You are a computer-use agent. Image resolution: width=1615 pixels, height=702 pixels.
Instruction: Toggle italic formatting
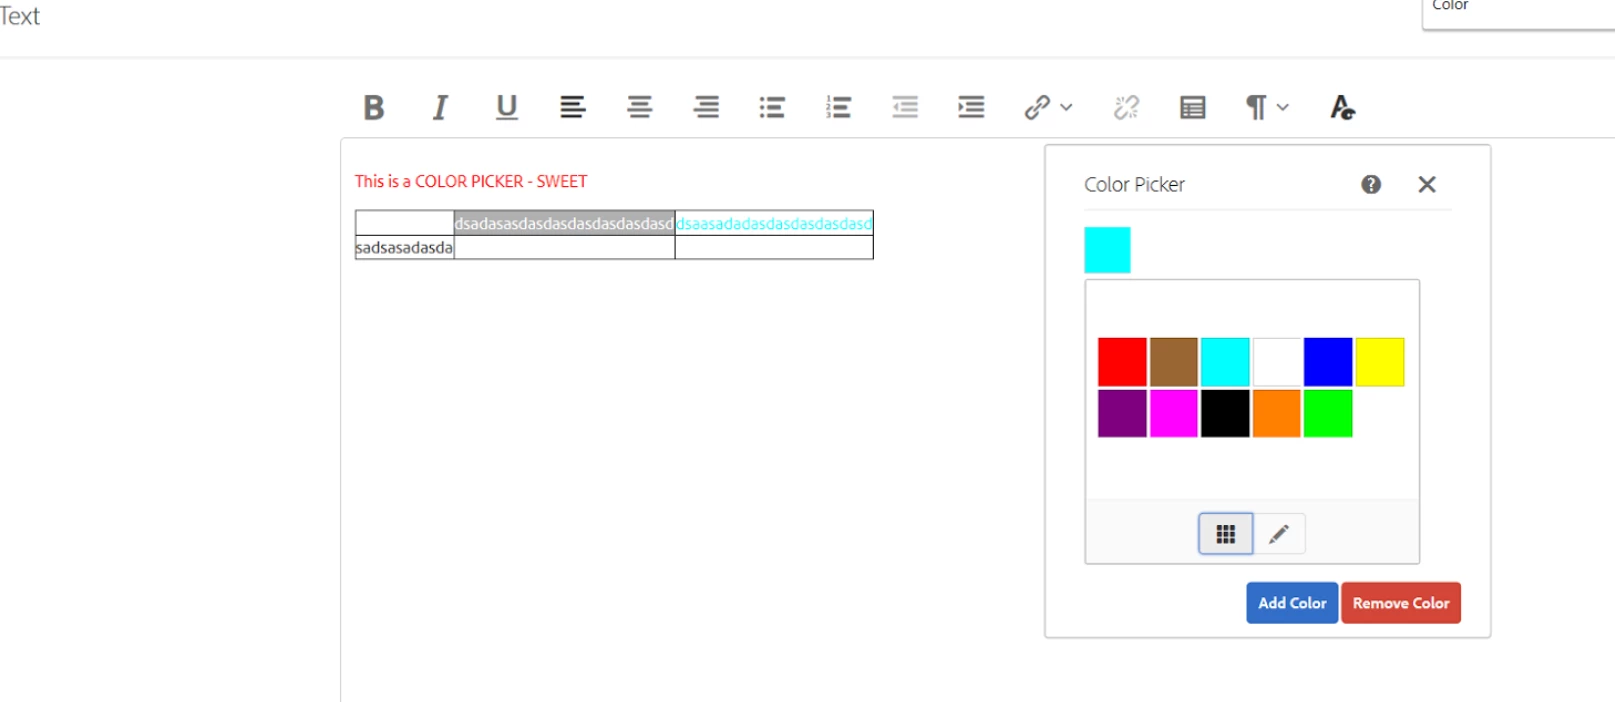[x=440, y=107]
